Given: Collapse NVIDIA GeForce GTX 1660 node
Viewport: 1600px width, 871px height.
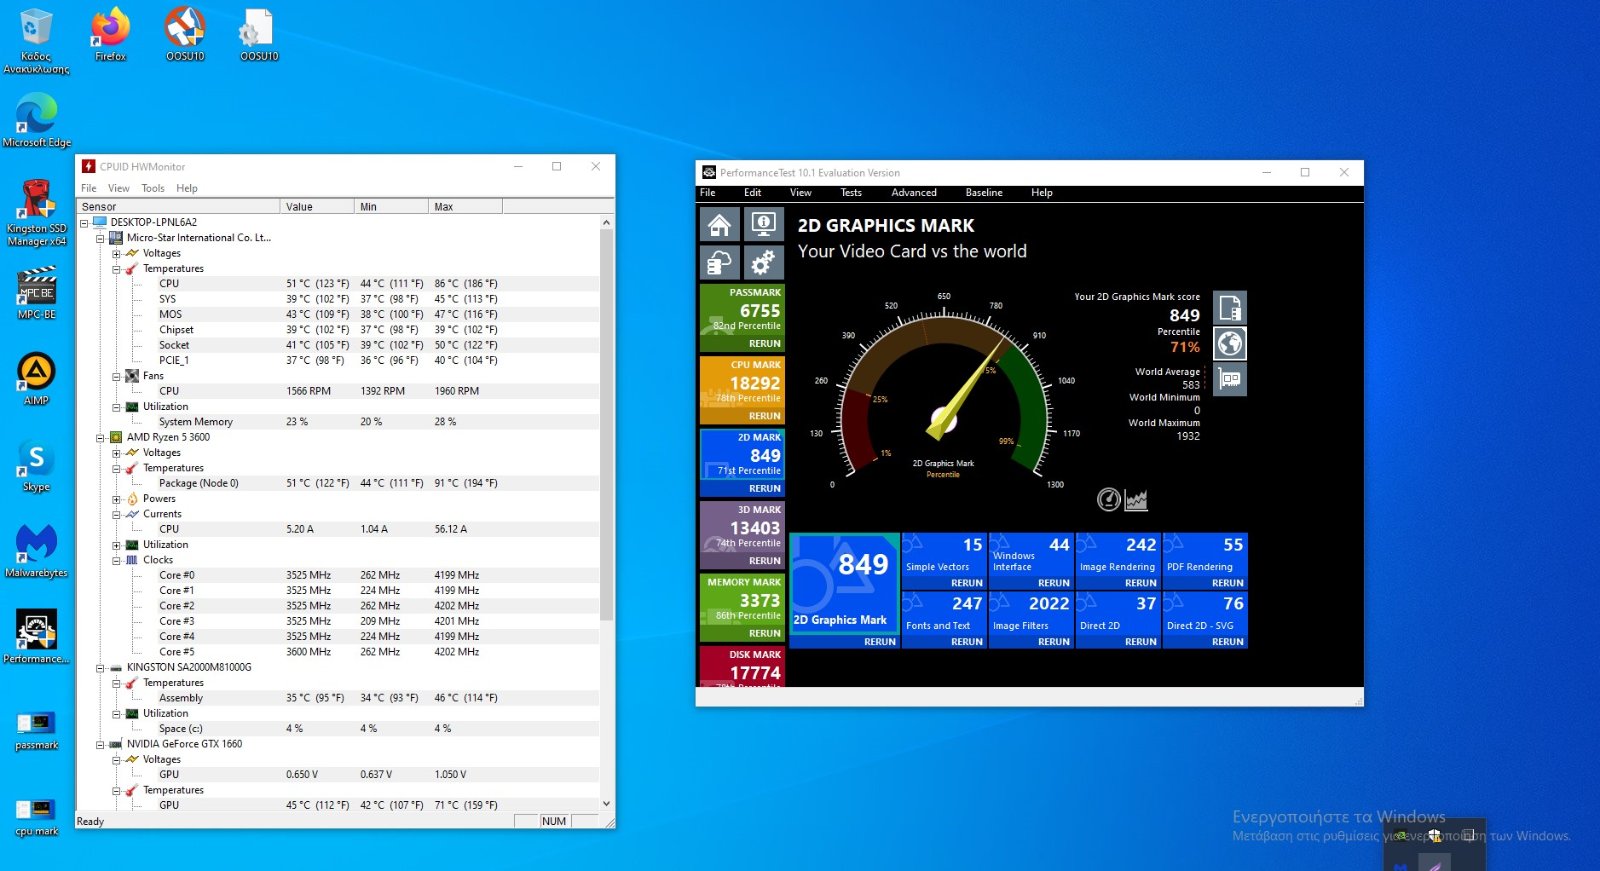Looking at the screenshot, I should [x=100, y=744].
